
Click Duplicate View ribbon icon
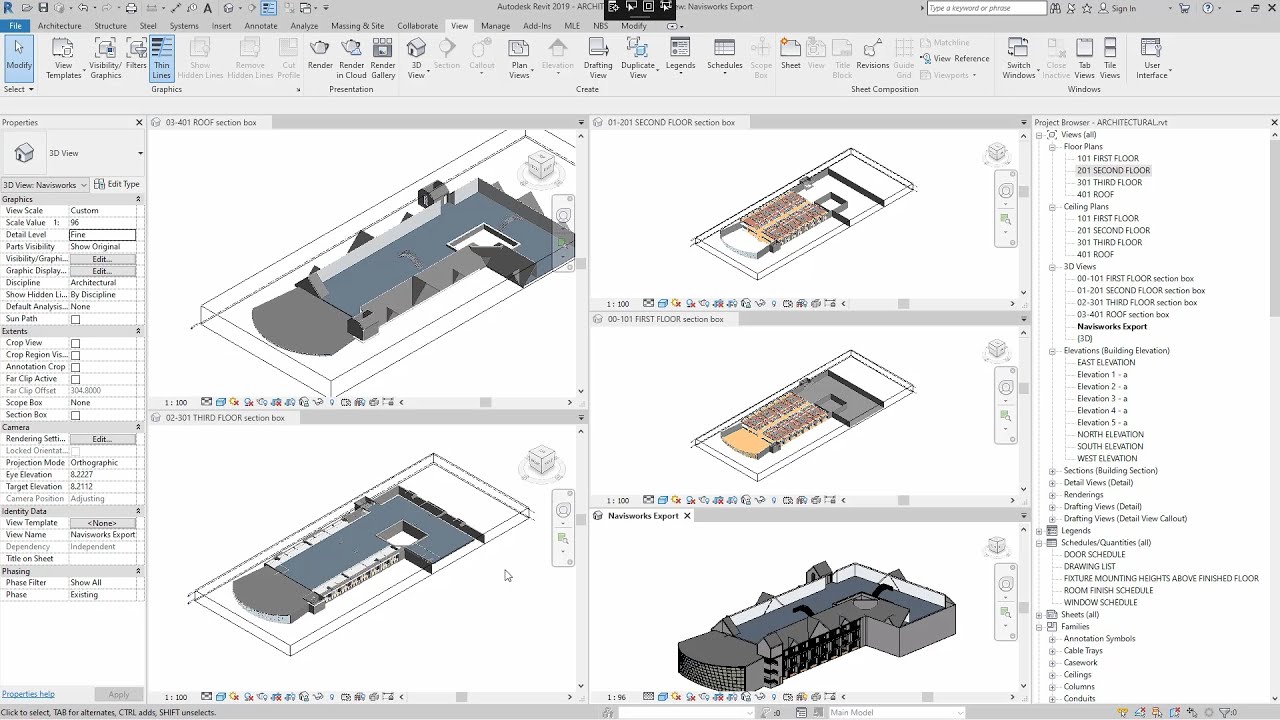638,58
